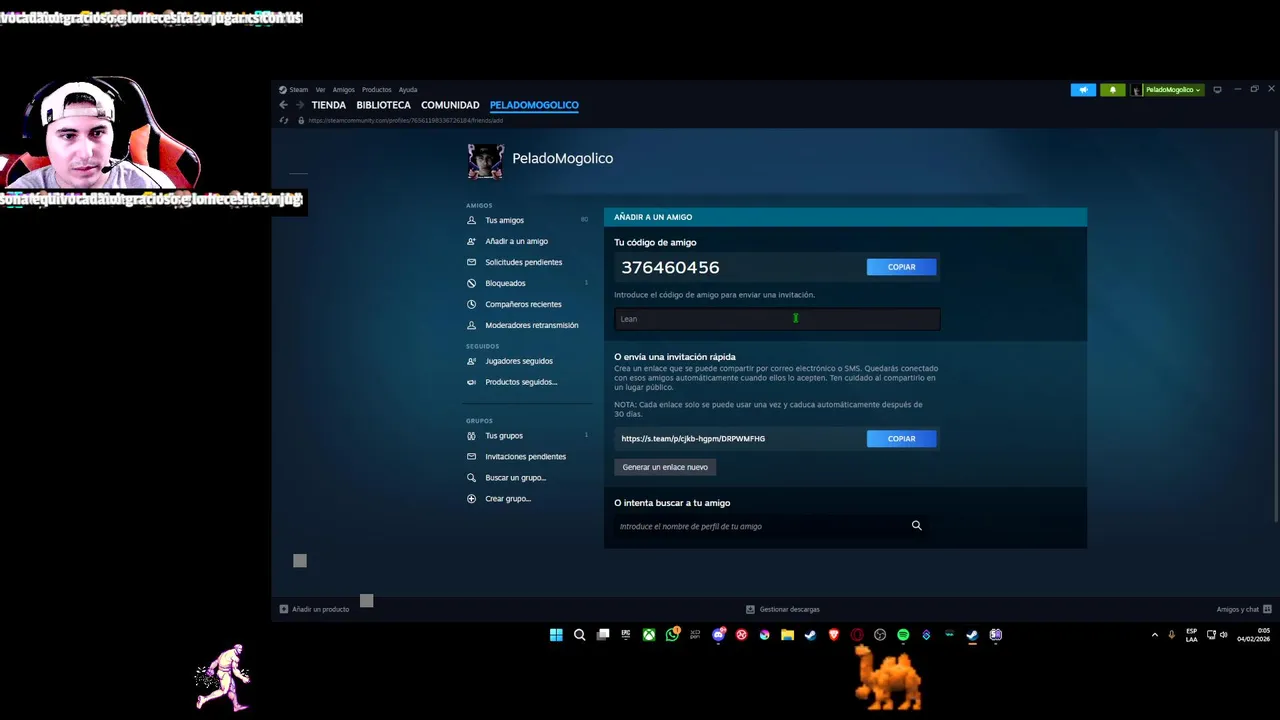Viewport: 1280px width, 720px height.
Task: Go to the BIBLIOTECA tab
Action: 383,105
